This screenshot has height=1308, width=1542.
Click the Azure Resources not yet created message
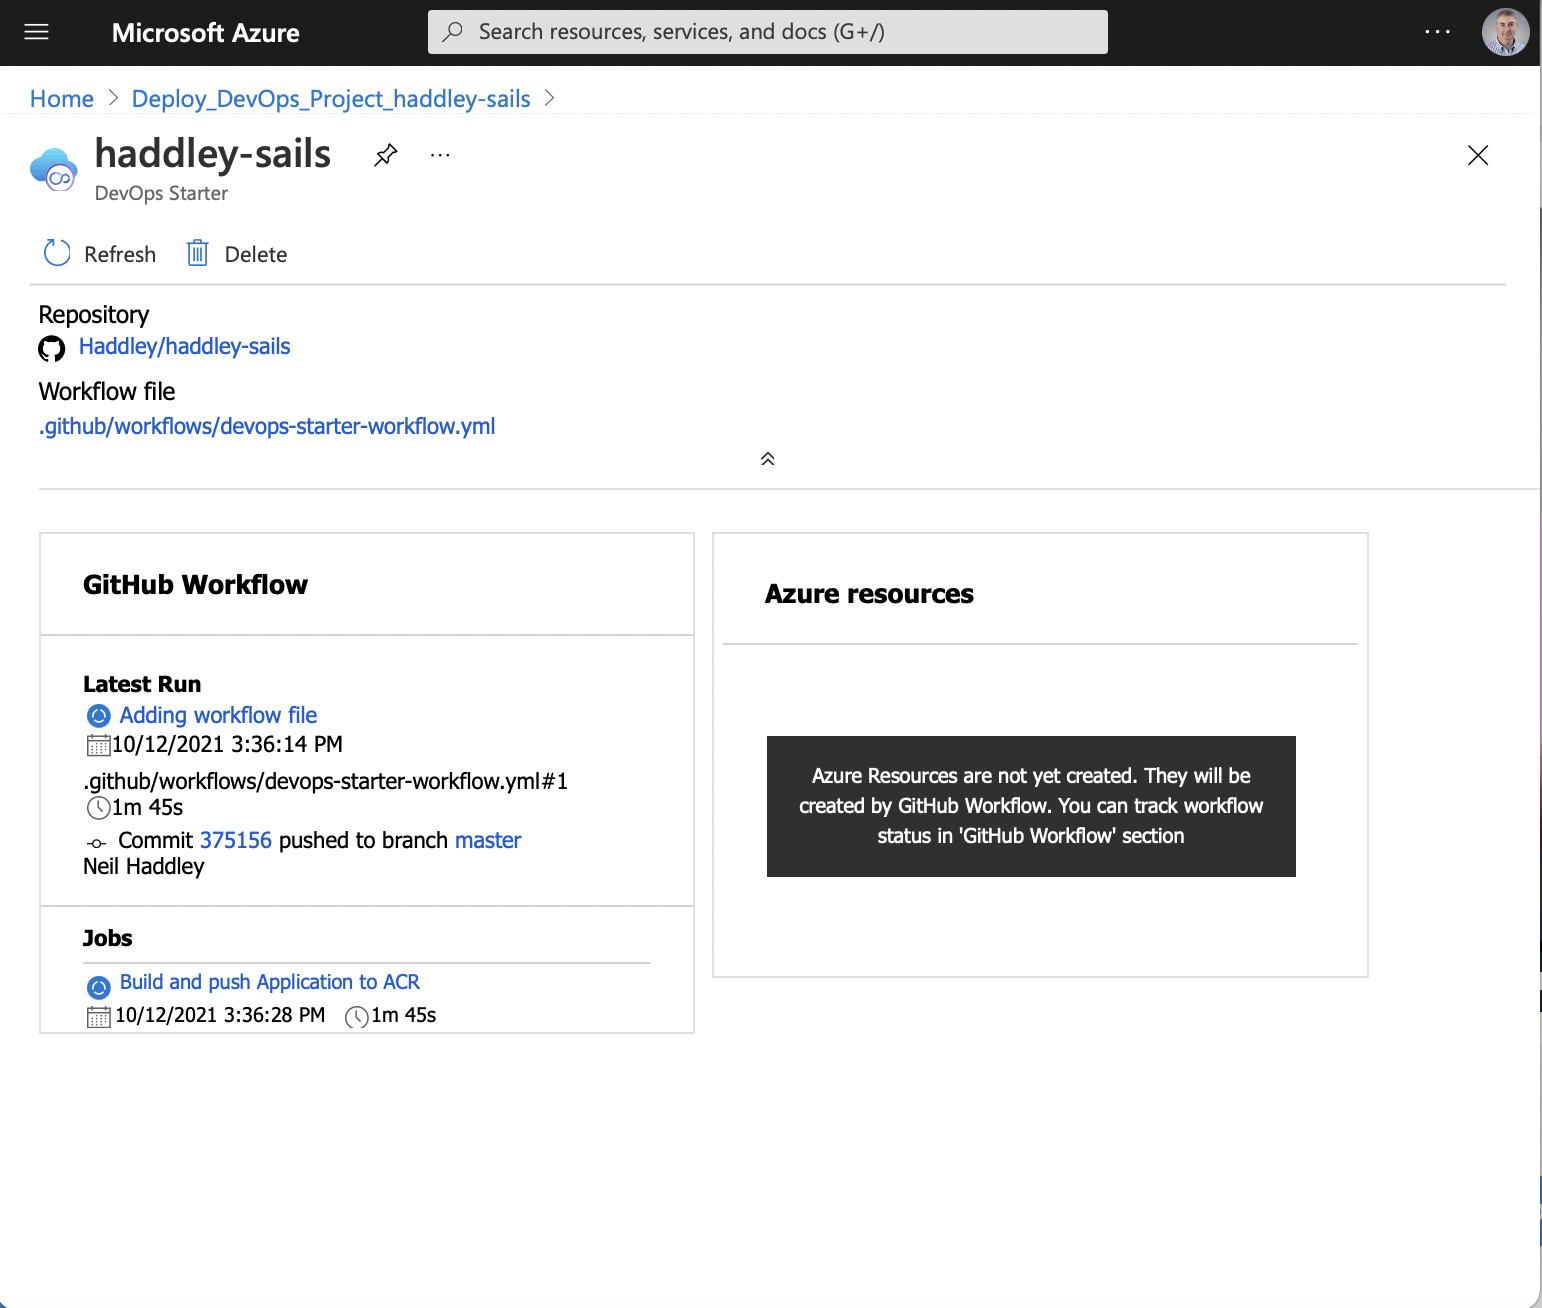pyautogui.click(x=1031, y=806)
